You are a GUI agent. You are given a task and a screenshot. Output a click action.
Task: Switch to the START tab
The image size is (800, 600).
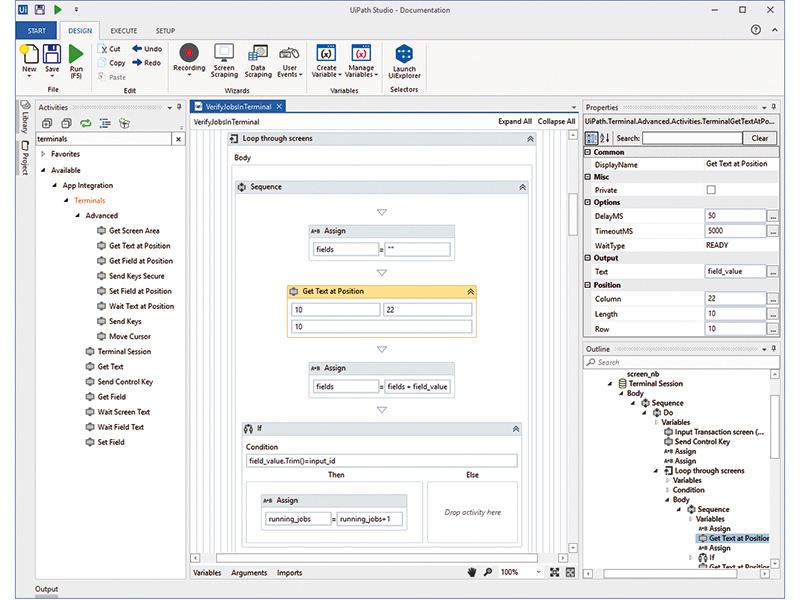37,31
